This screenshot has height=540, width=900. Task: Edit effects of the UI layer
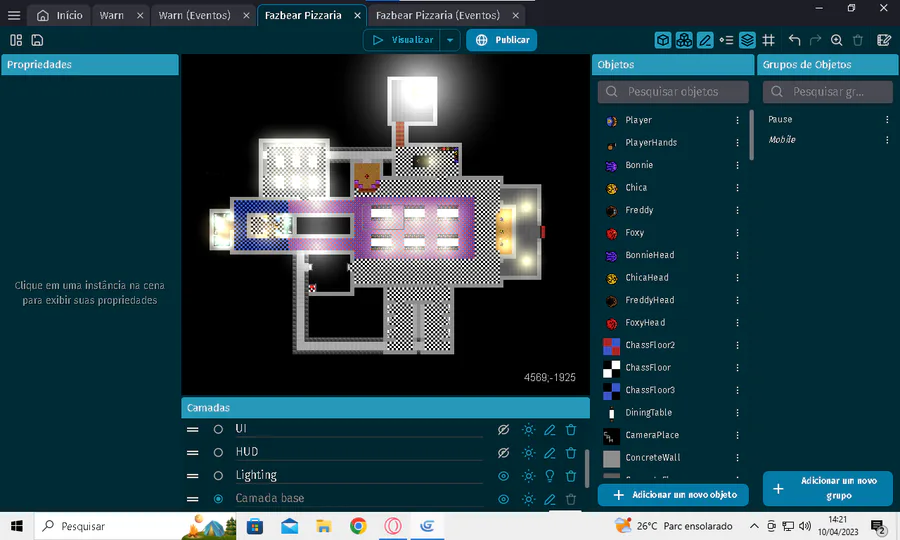(x=529, y=430)
